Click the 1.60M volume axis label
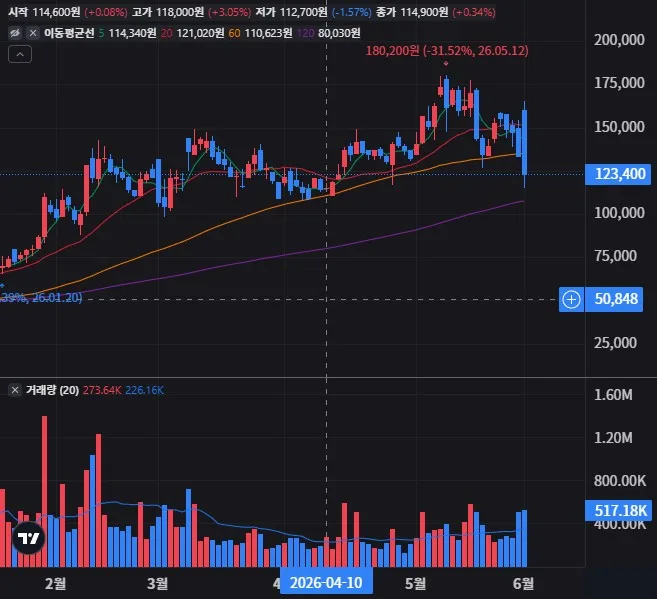Image resolution: width=657 pixels, height=599 pixels. [613, 395]
